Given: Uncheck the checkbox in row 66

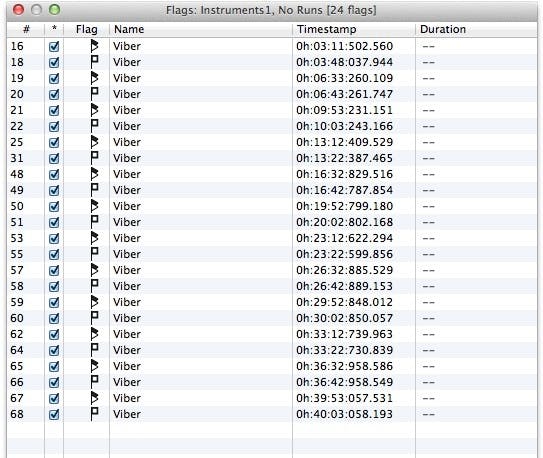Looking at the screenshot, I should click(x=54, y=382).
